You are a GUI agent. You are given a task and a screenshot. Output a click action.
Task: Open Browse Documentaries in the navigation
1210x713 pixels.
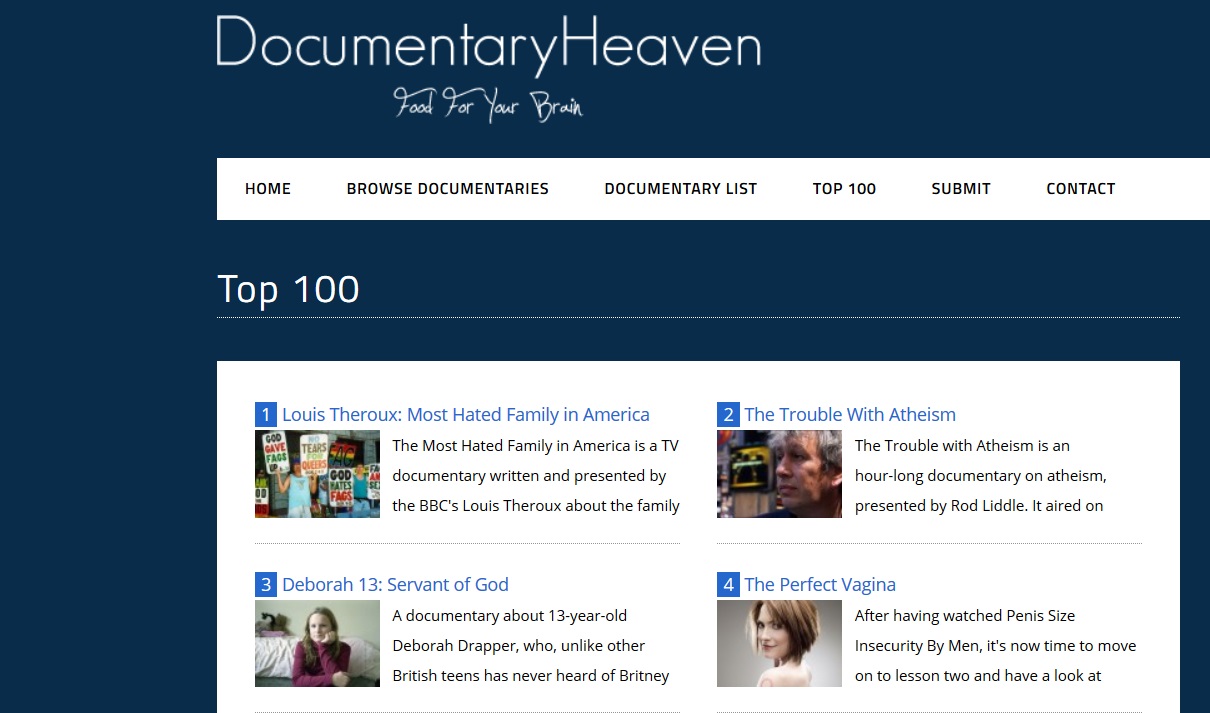(x=447, y=189)
